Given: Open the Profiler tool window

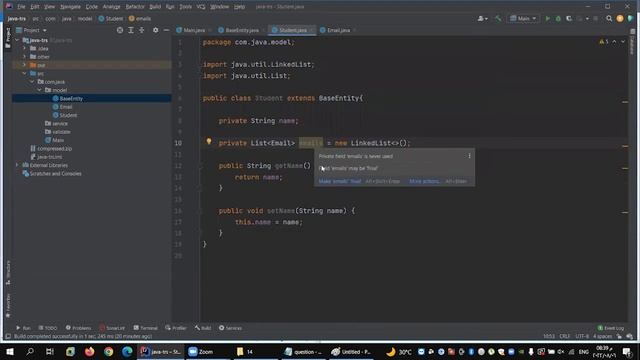Looking at the screenshot, I should [176, 328].
